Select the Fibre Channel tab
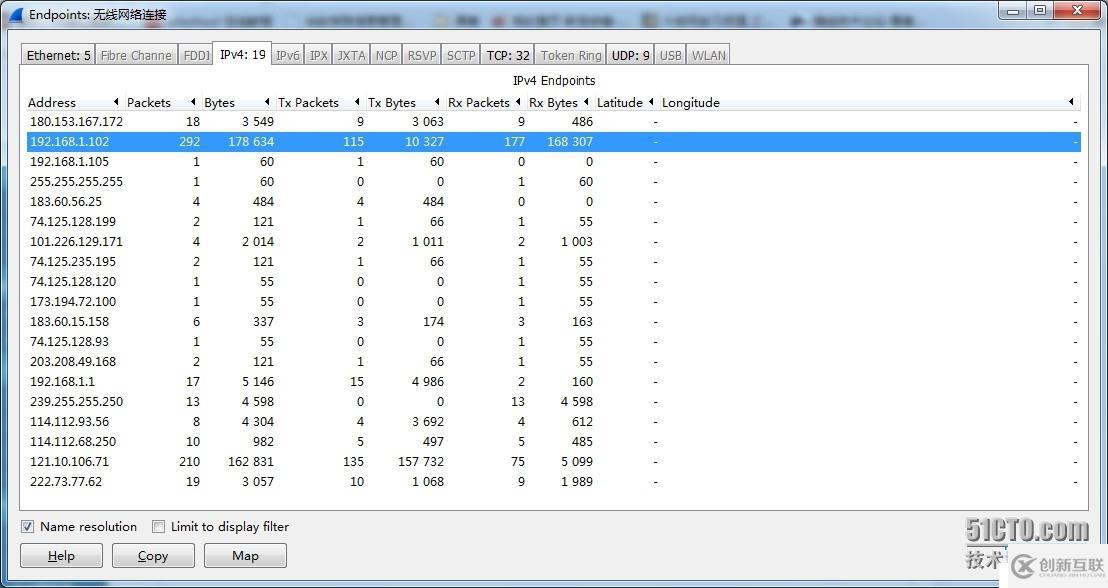 click(x=136, y=55)
